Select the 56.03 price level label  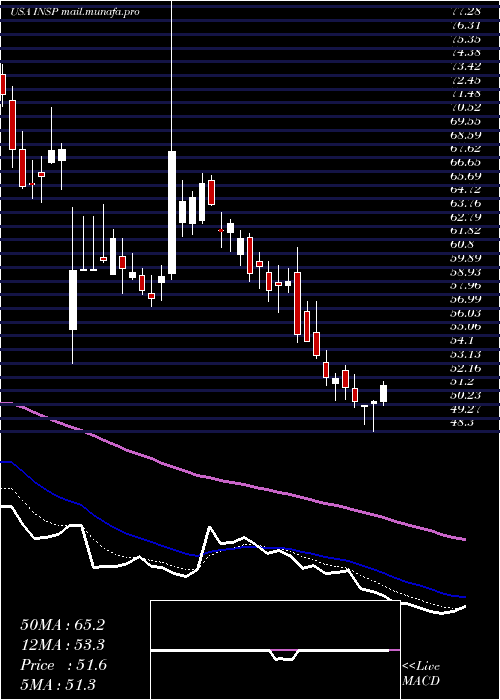465,313
